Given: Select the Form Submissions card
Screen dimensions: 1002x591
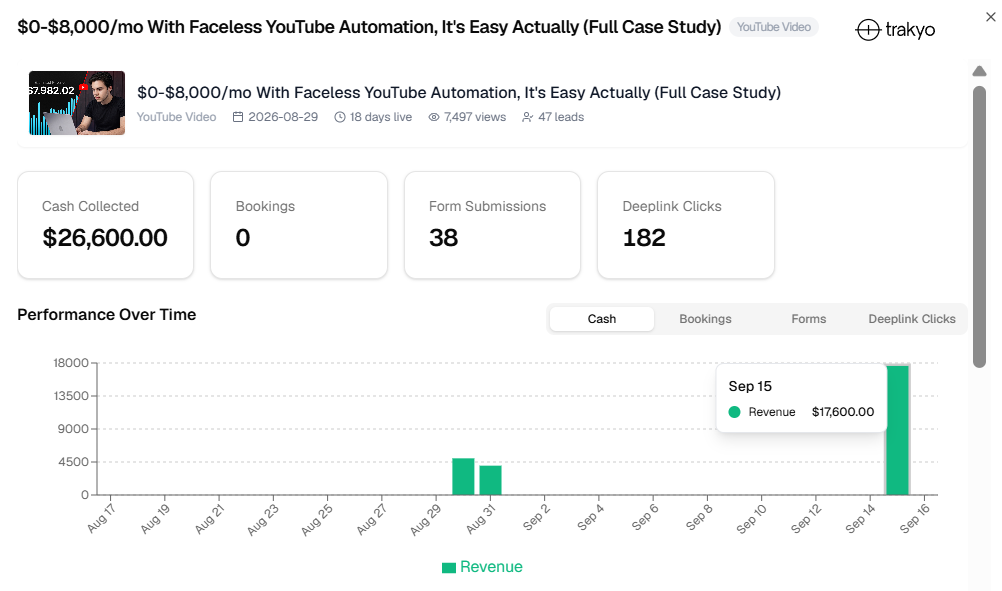Looking at the screenshot, I should (x=493, y=225).
